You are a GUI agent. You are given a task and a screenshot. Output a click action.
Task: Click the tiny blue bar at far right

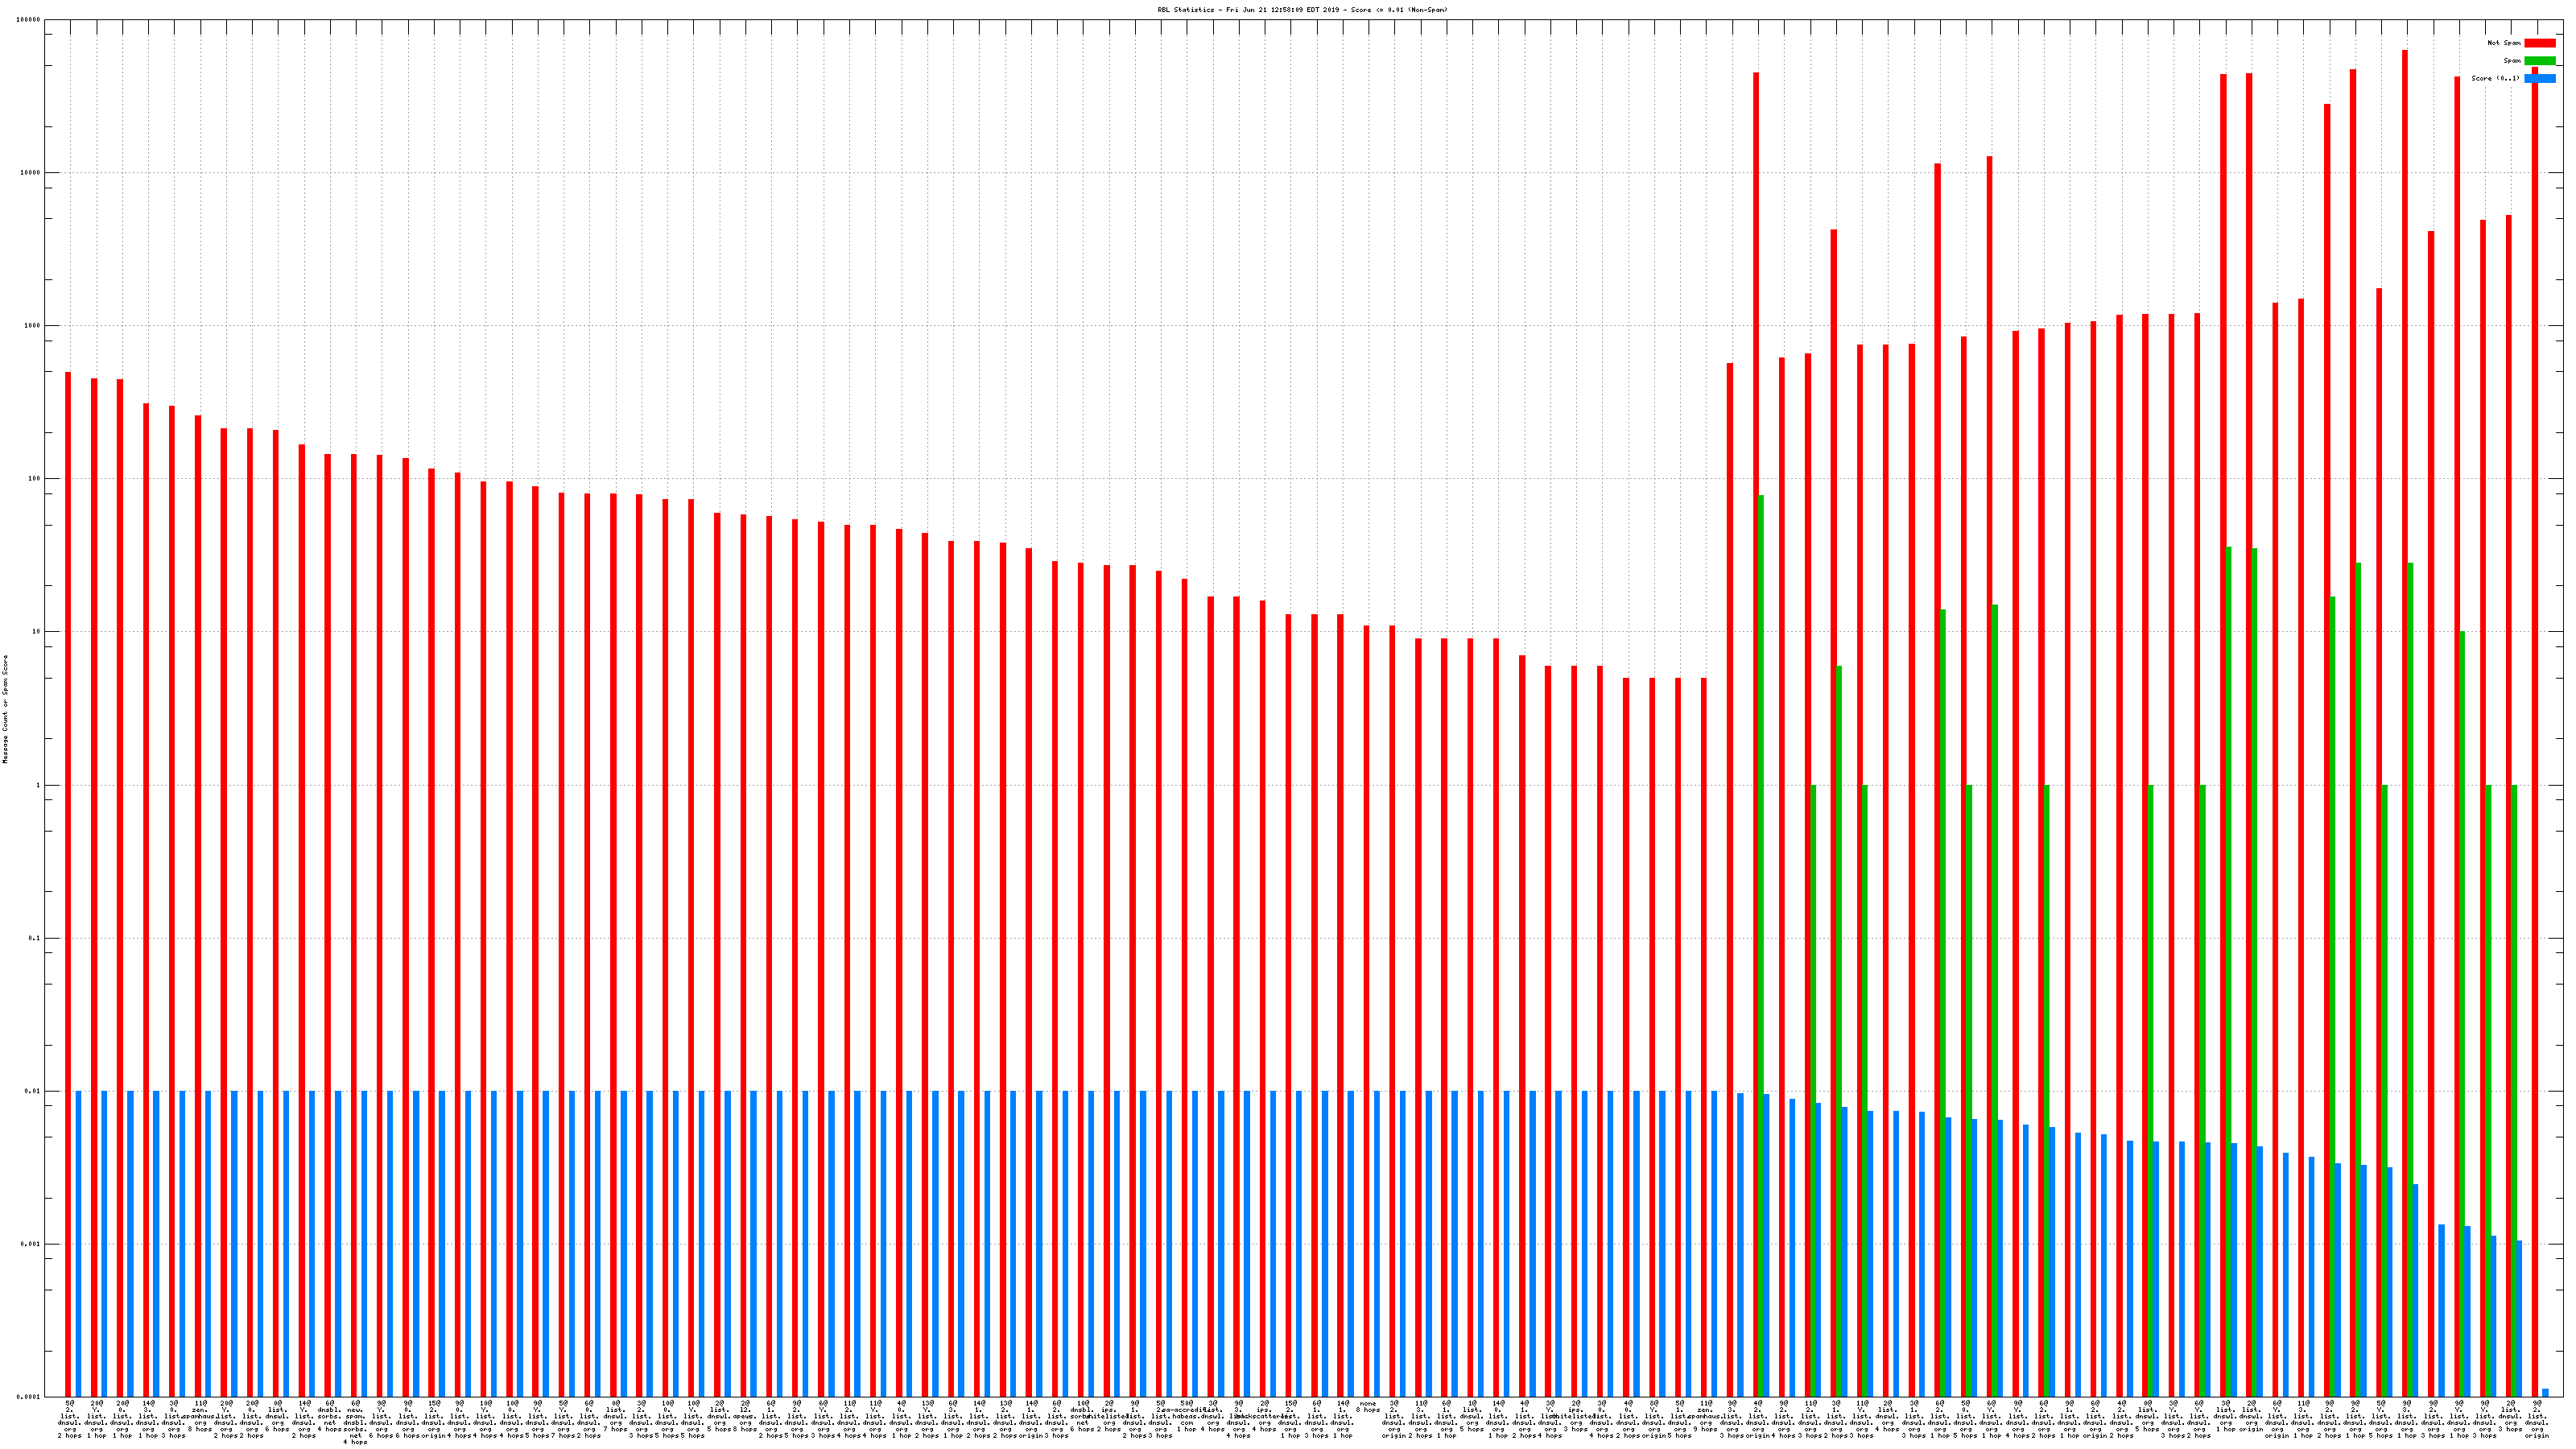(2545, 1392)
